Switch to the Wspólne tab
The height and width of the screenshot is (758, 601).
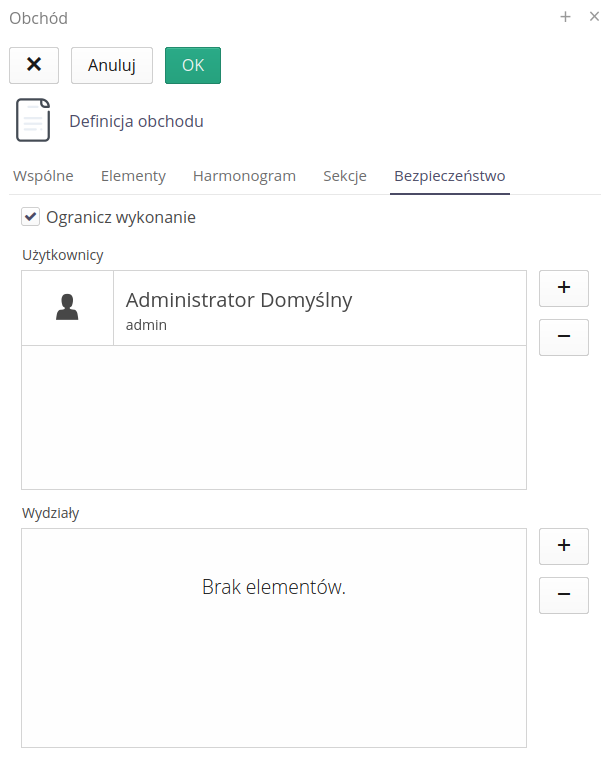(43, 176)
